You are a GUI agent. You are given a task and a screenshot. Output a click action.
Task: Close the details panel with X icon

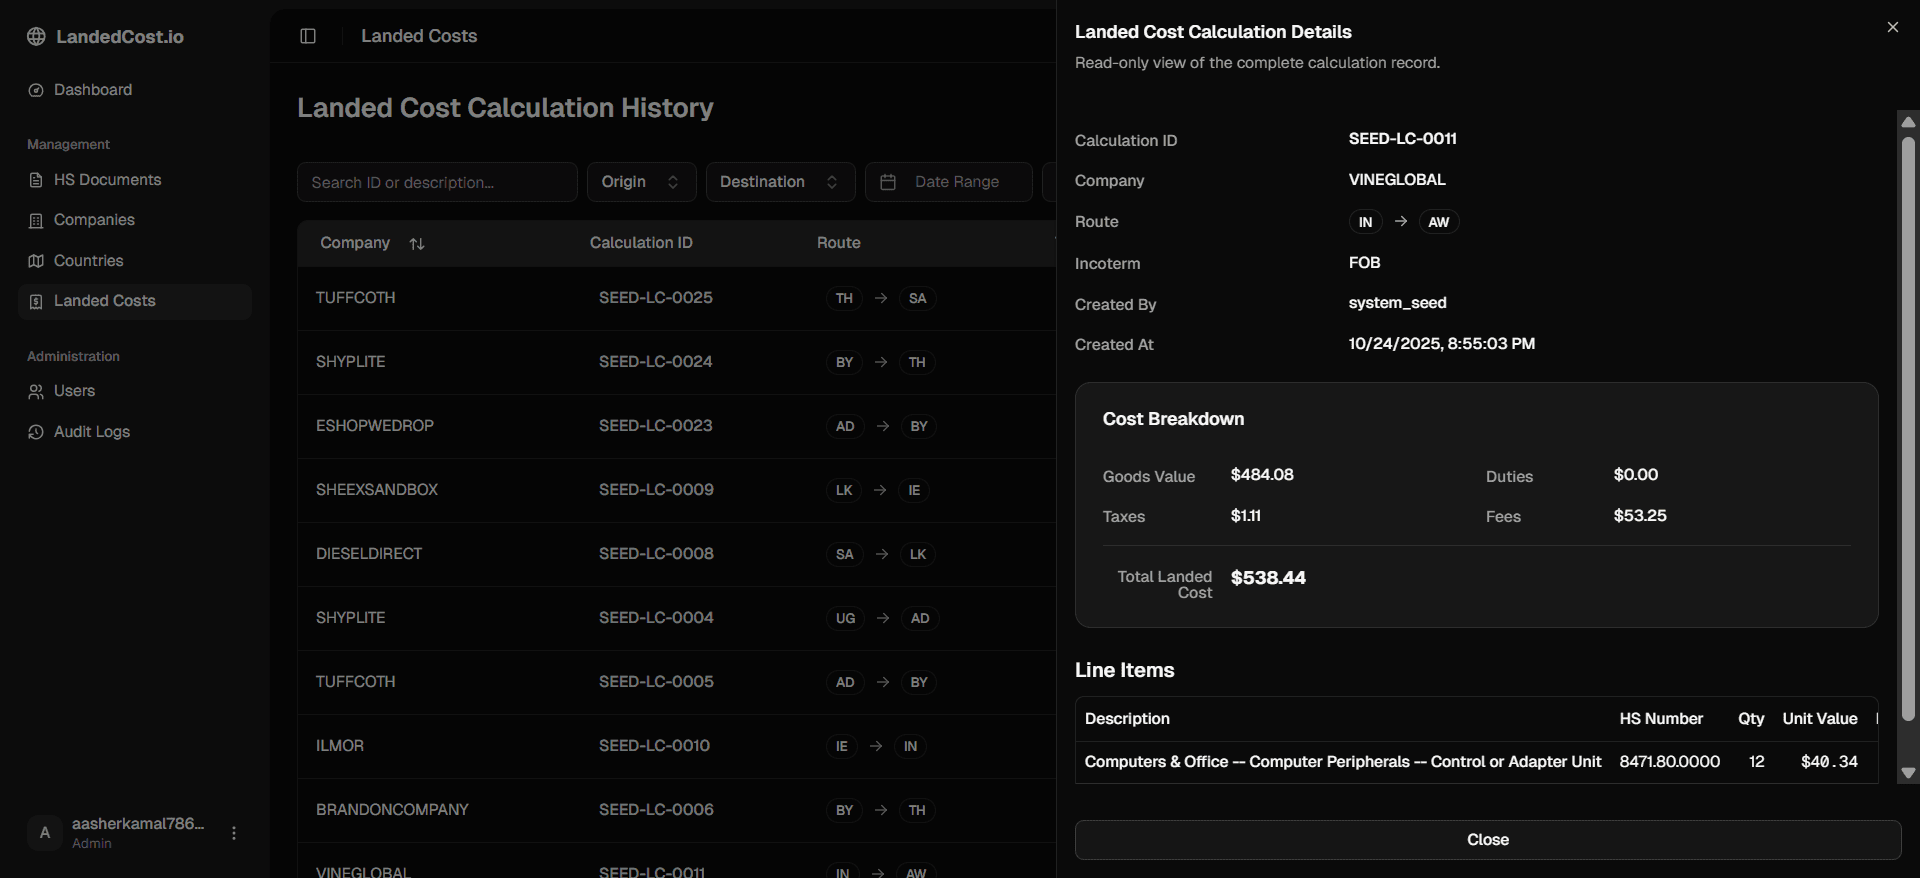(x=1892, y=28)
